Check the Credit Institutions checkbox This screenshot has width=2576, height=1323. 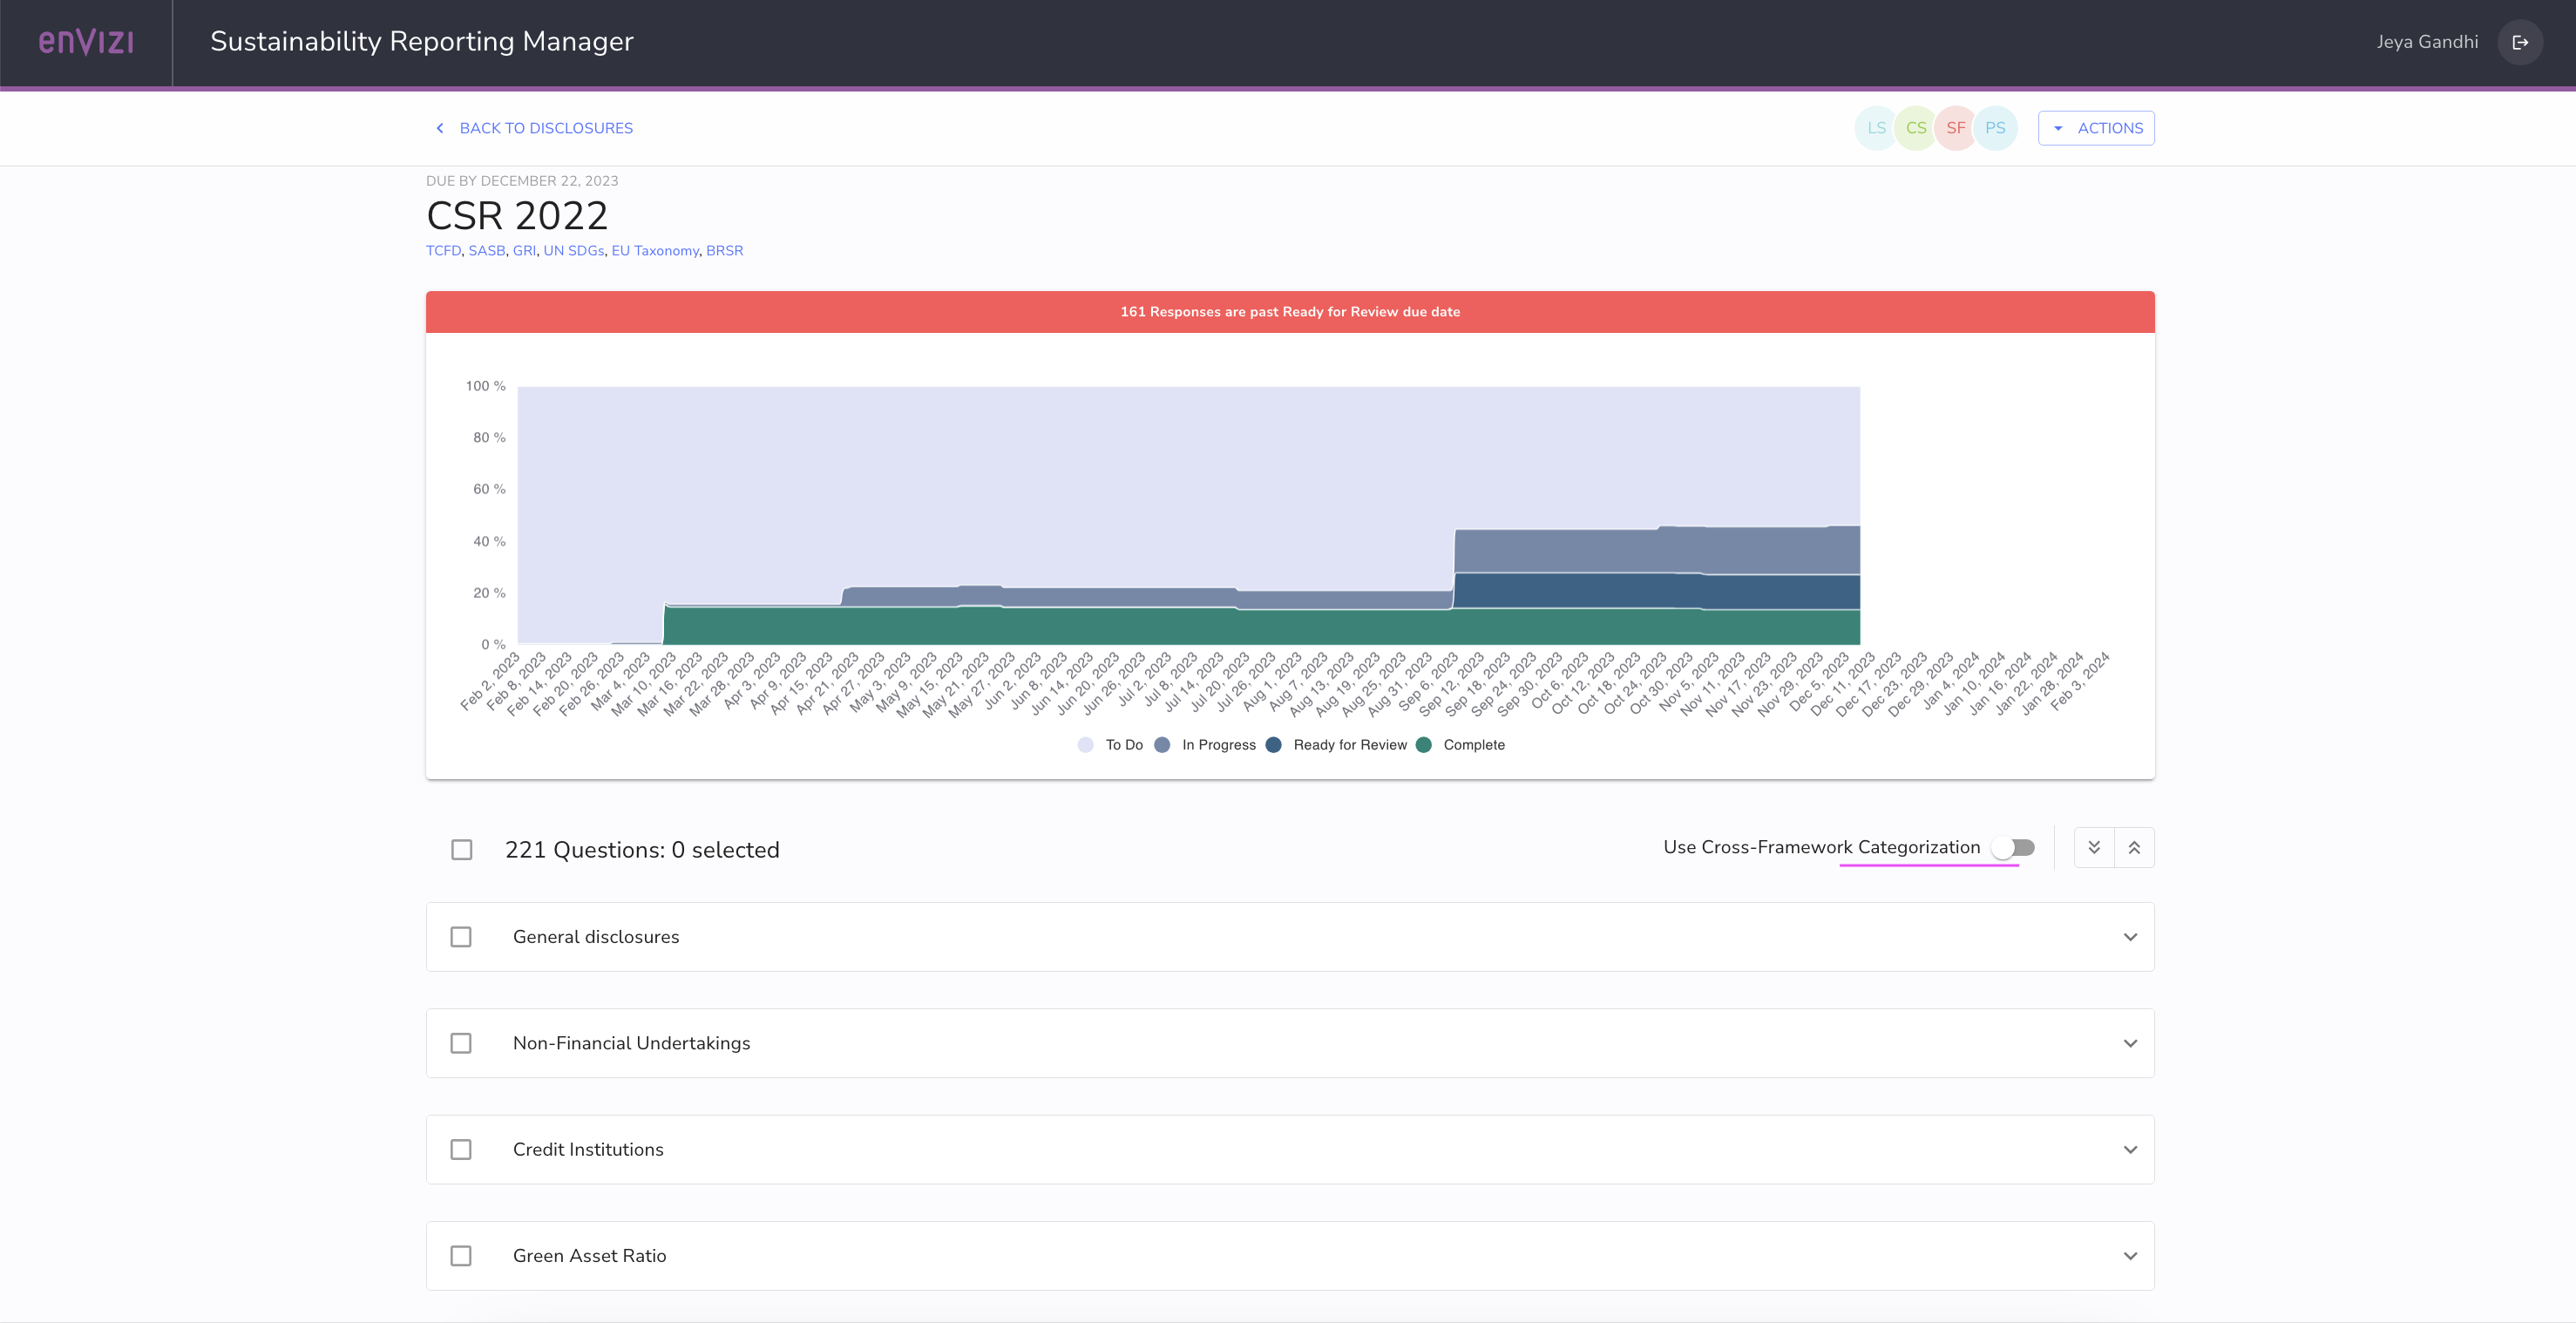pos(461,1149)
